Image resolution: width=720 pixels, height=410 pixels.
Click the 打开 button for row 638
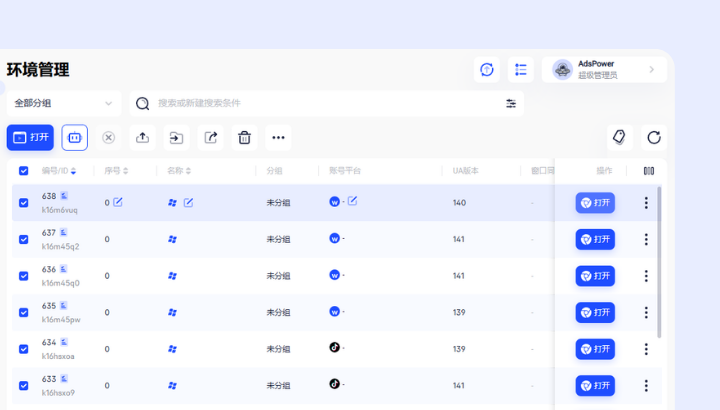tap(595, 202)
